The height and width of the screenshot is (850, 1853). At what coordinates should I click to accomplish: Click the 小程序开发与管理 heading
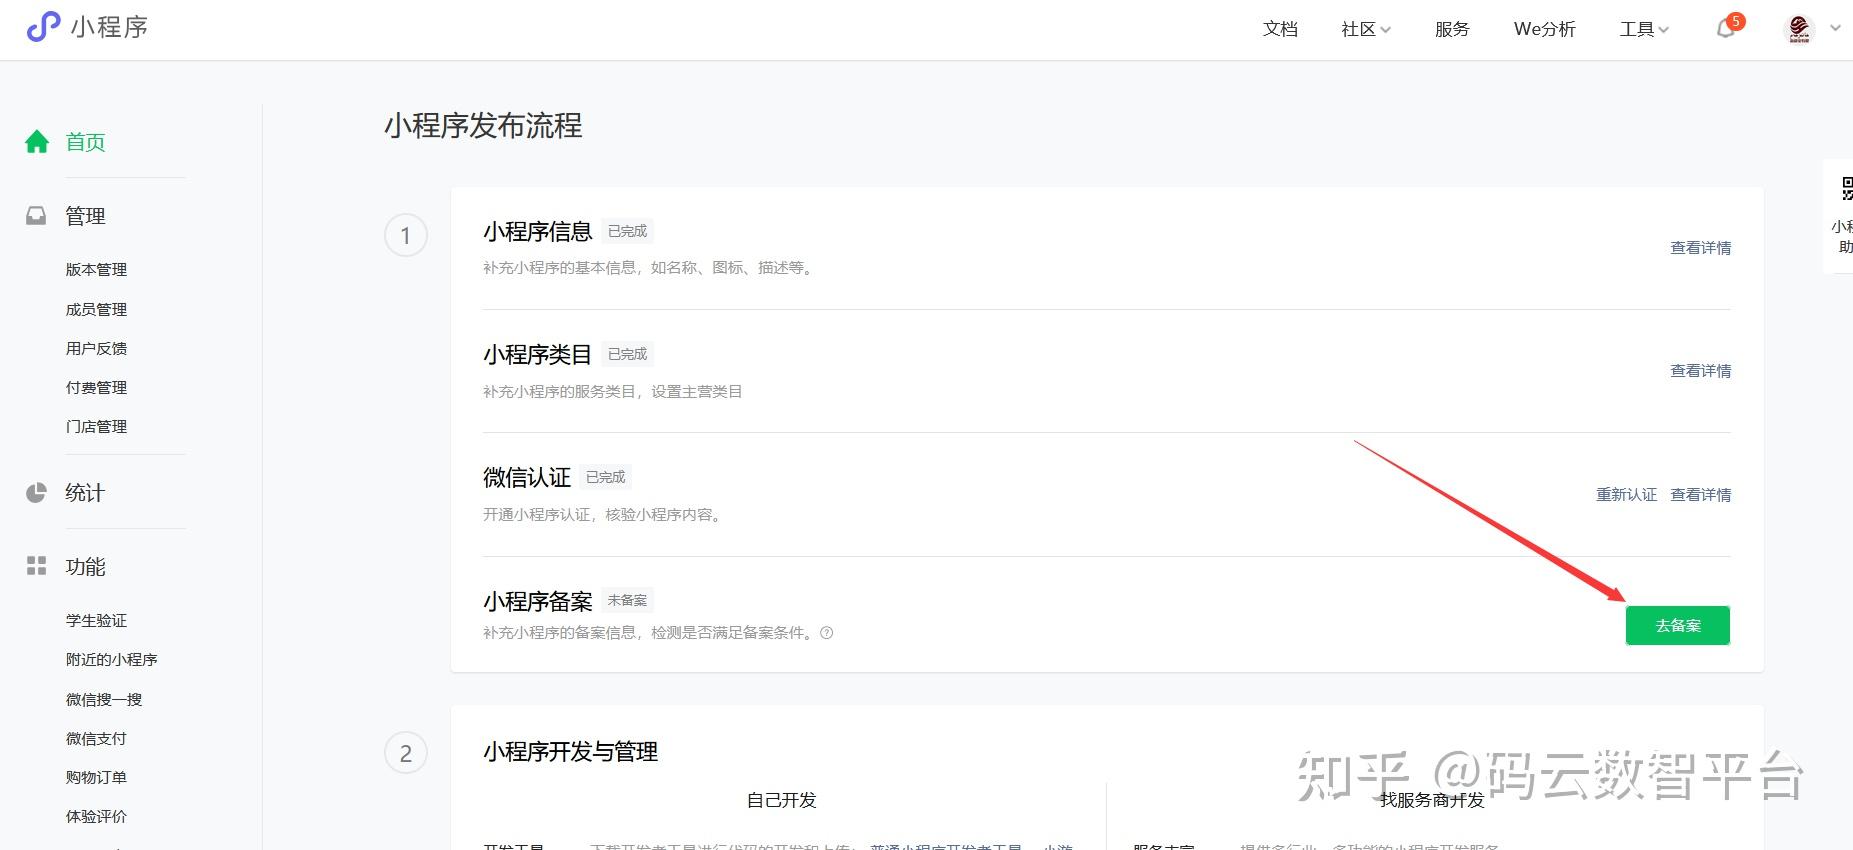571,752
